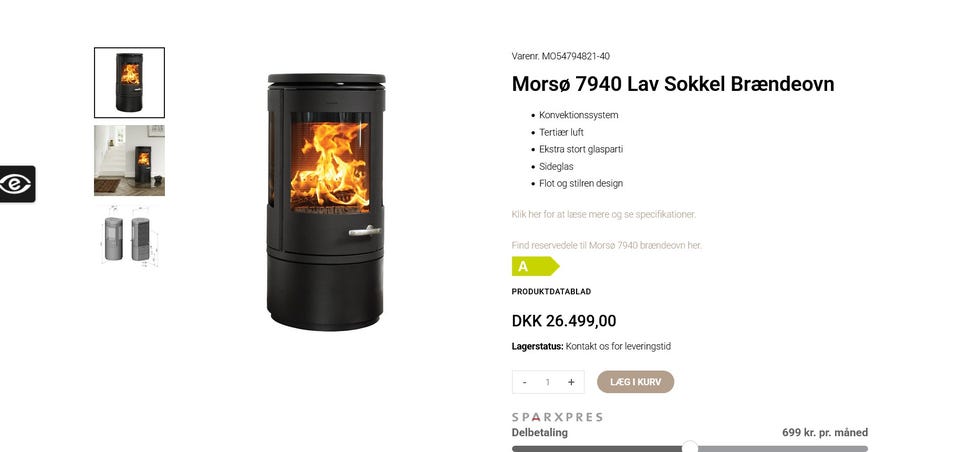Click the Delbetaling slider handle
Screen dimensions: 960x452
[690, 447]
